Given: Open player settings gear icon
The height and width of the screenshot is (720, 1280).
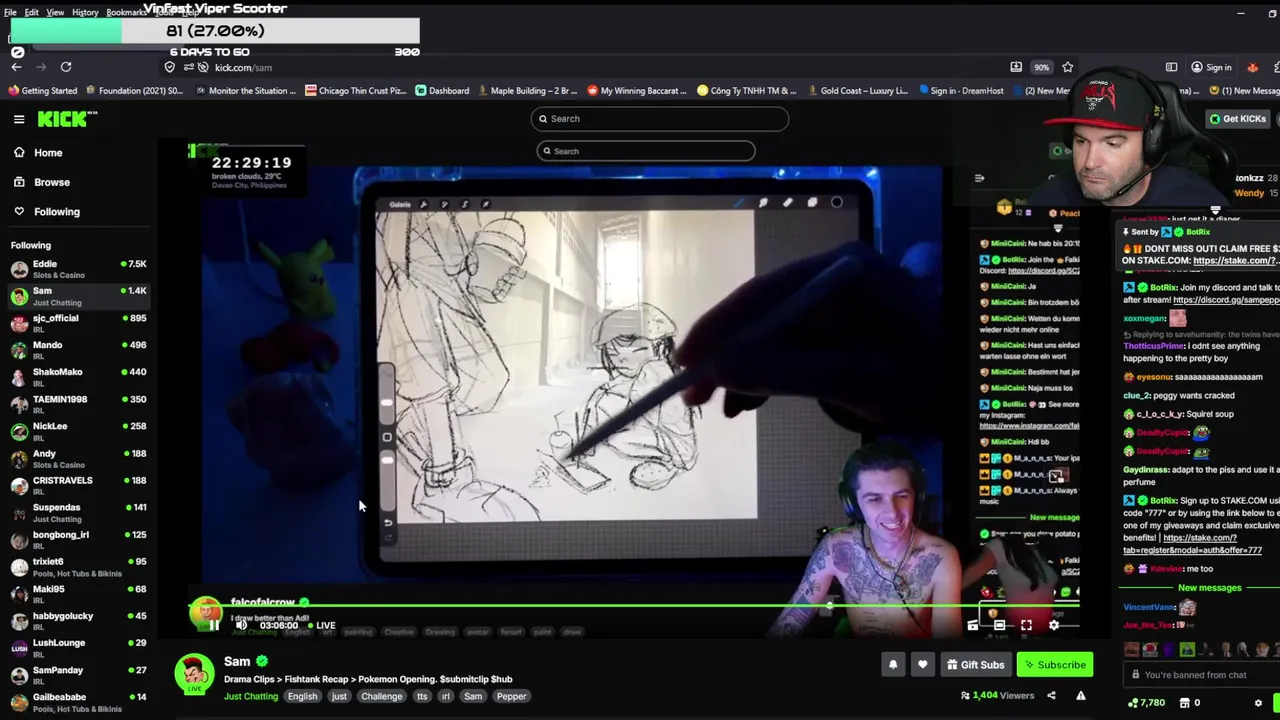Looking at the screenshot, I should click(1053, 625).
